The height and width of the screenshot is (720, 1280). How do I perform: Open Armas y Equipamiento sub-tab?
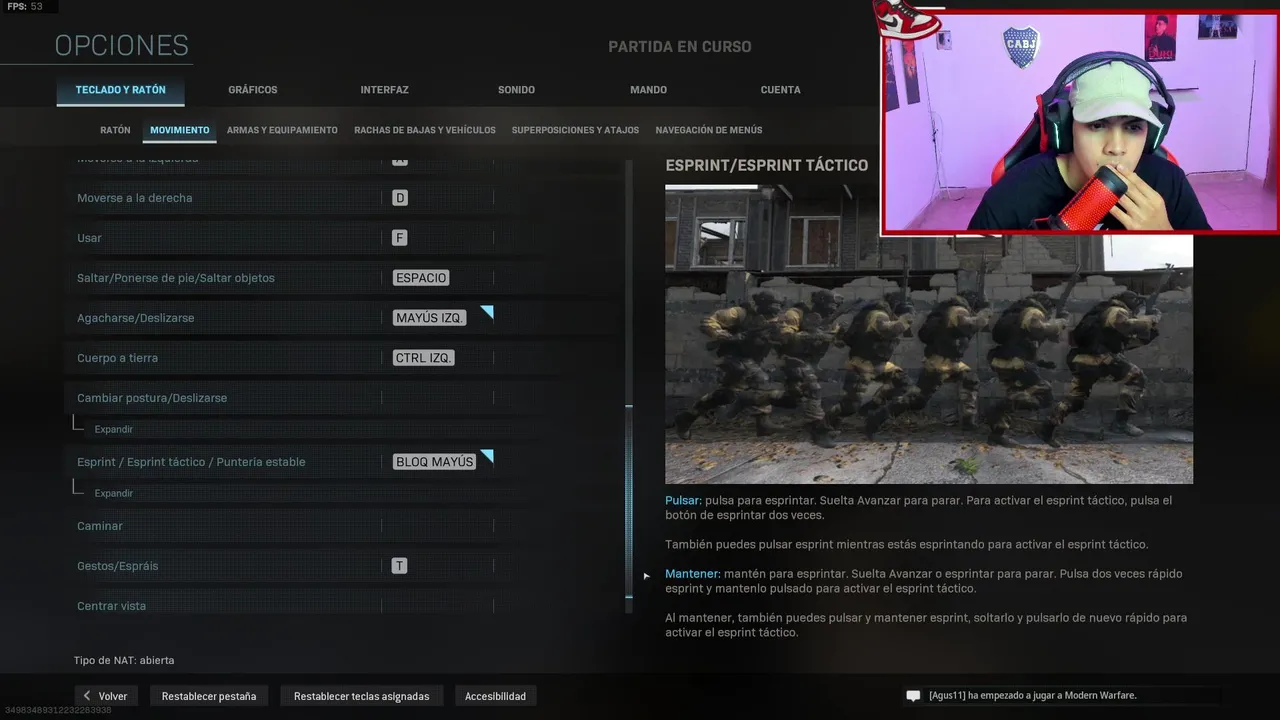(x=282, y=130)
